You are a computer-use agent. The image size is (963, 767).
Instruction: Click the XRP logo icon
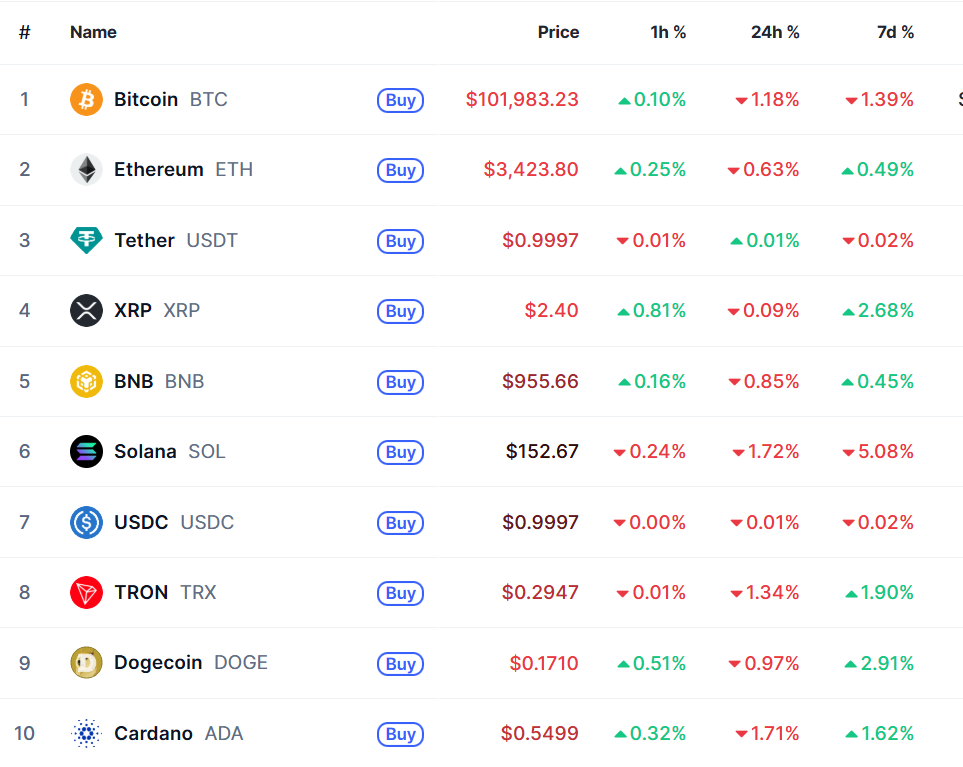[x=86, y=311]
